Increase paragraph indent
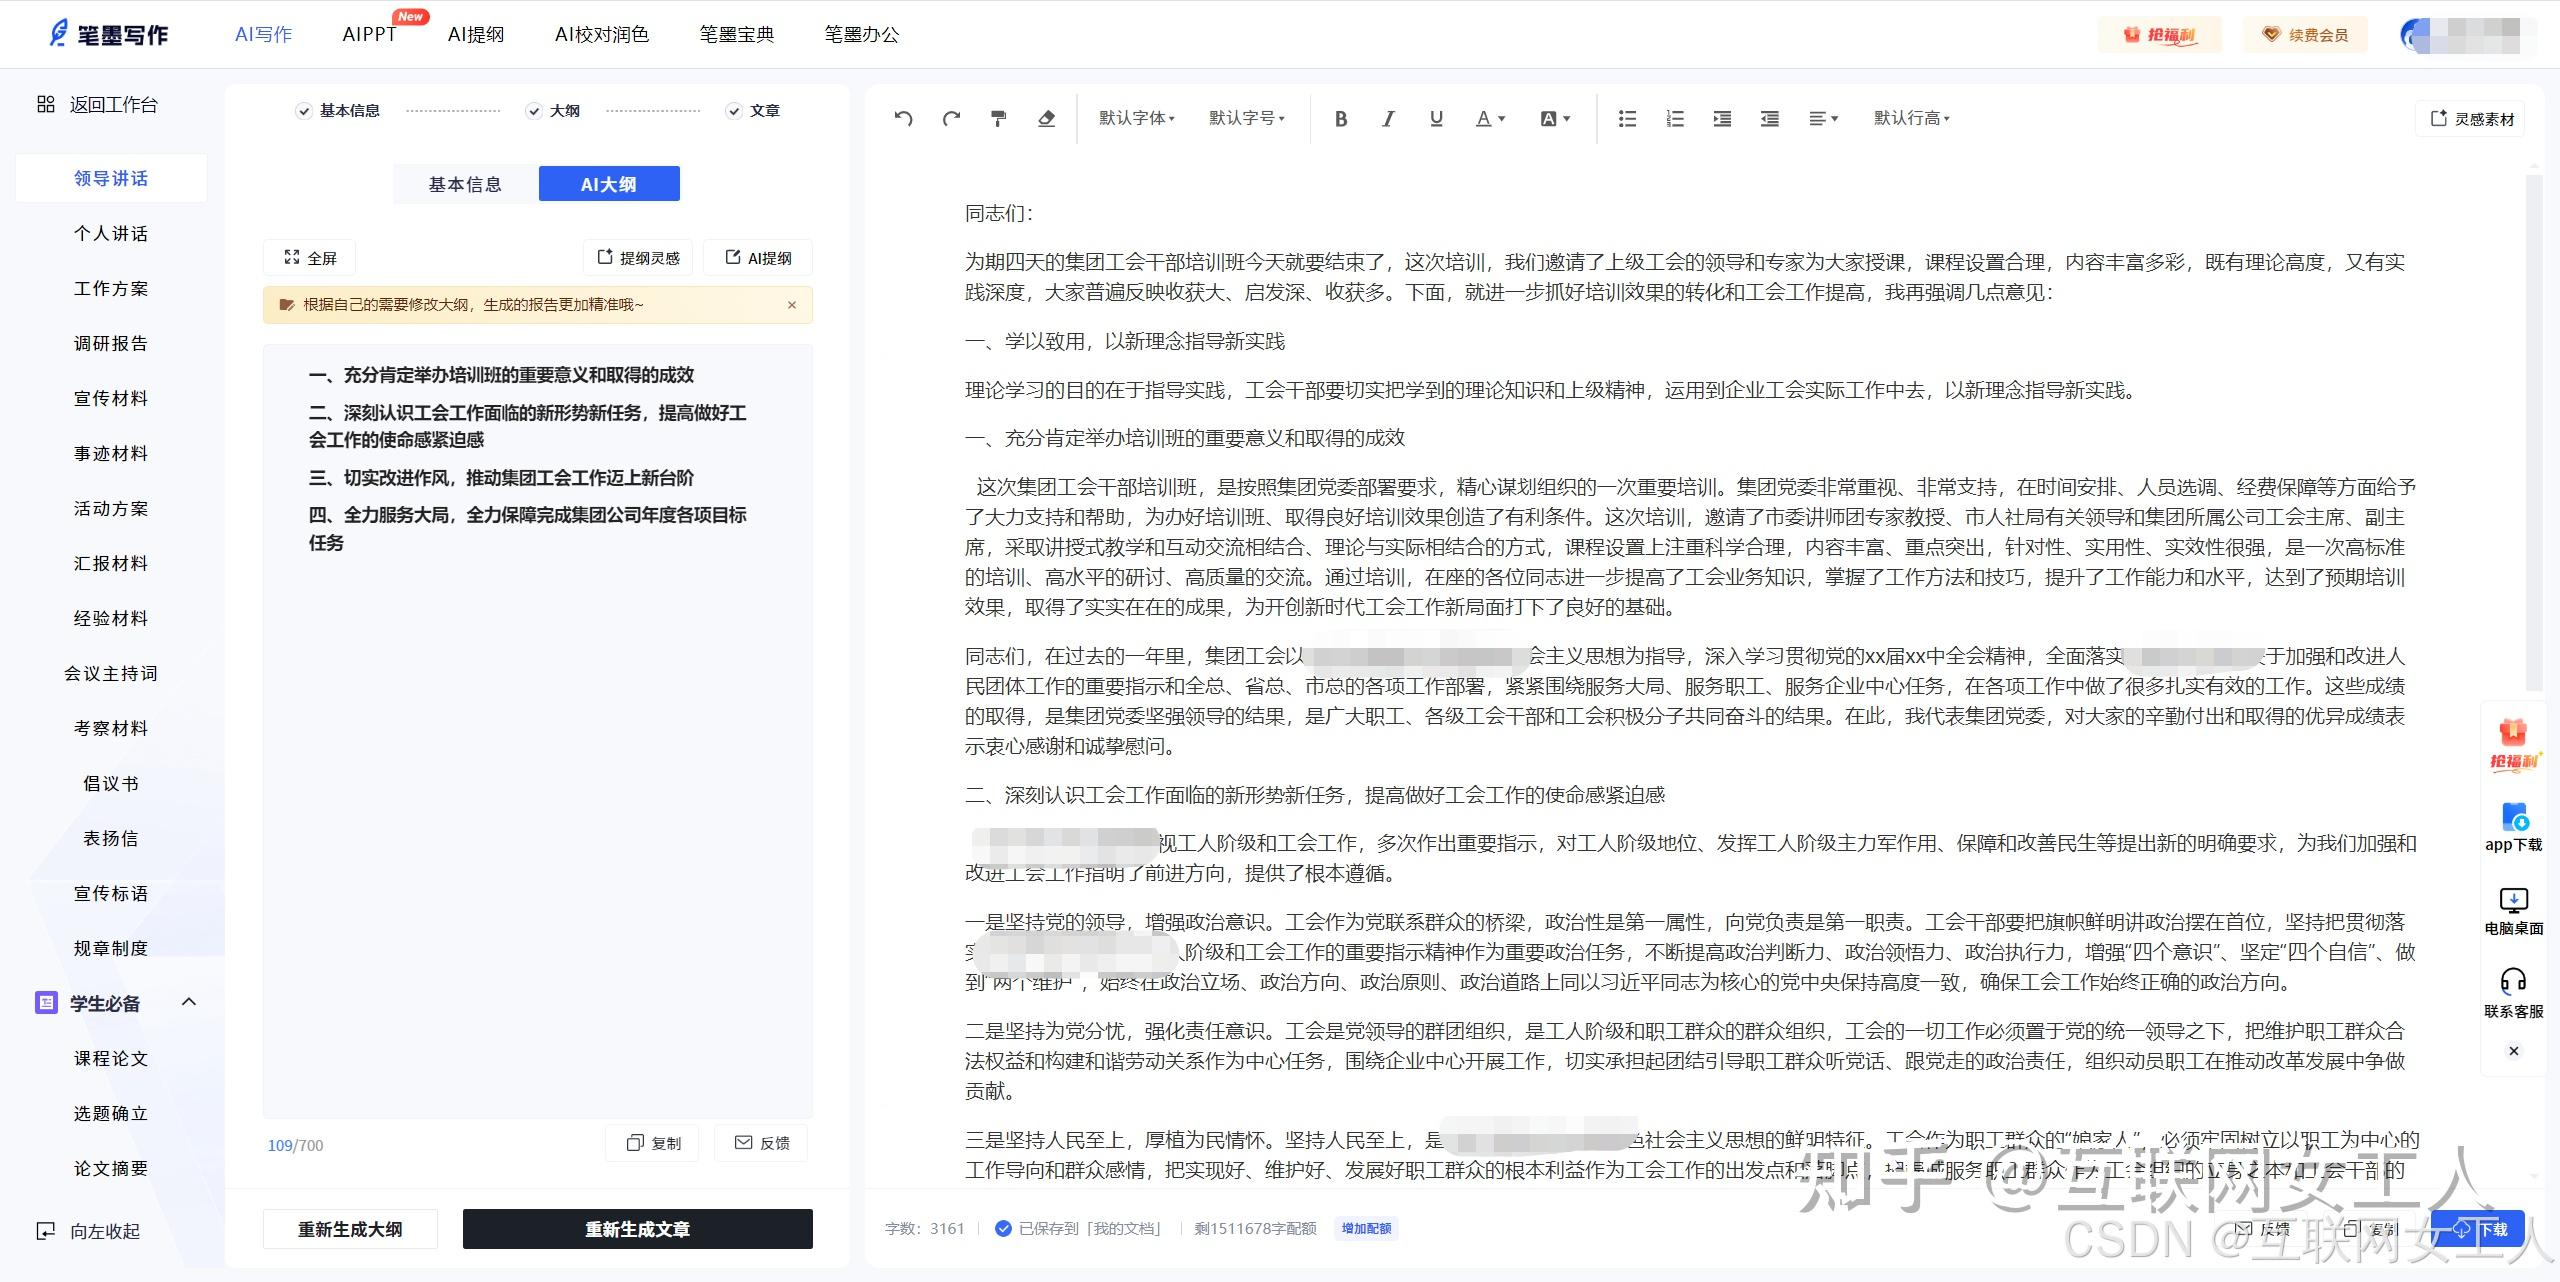2560x1282 pixels. pos(1722,118)
